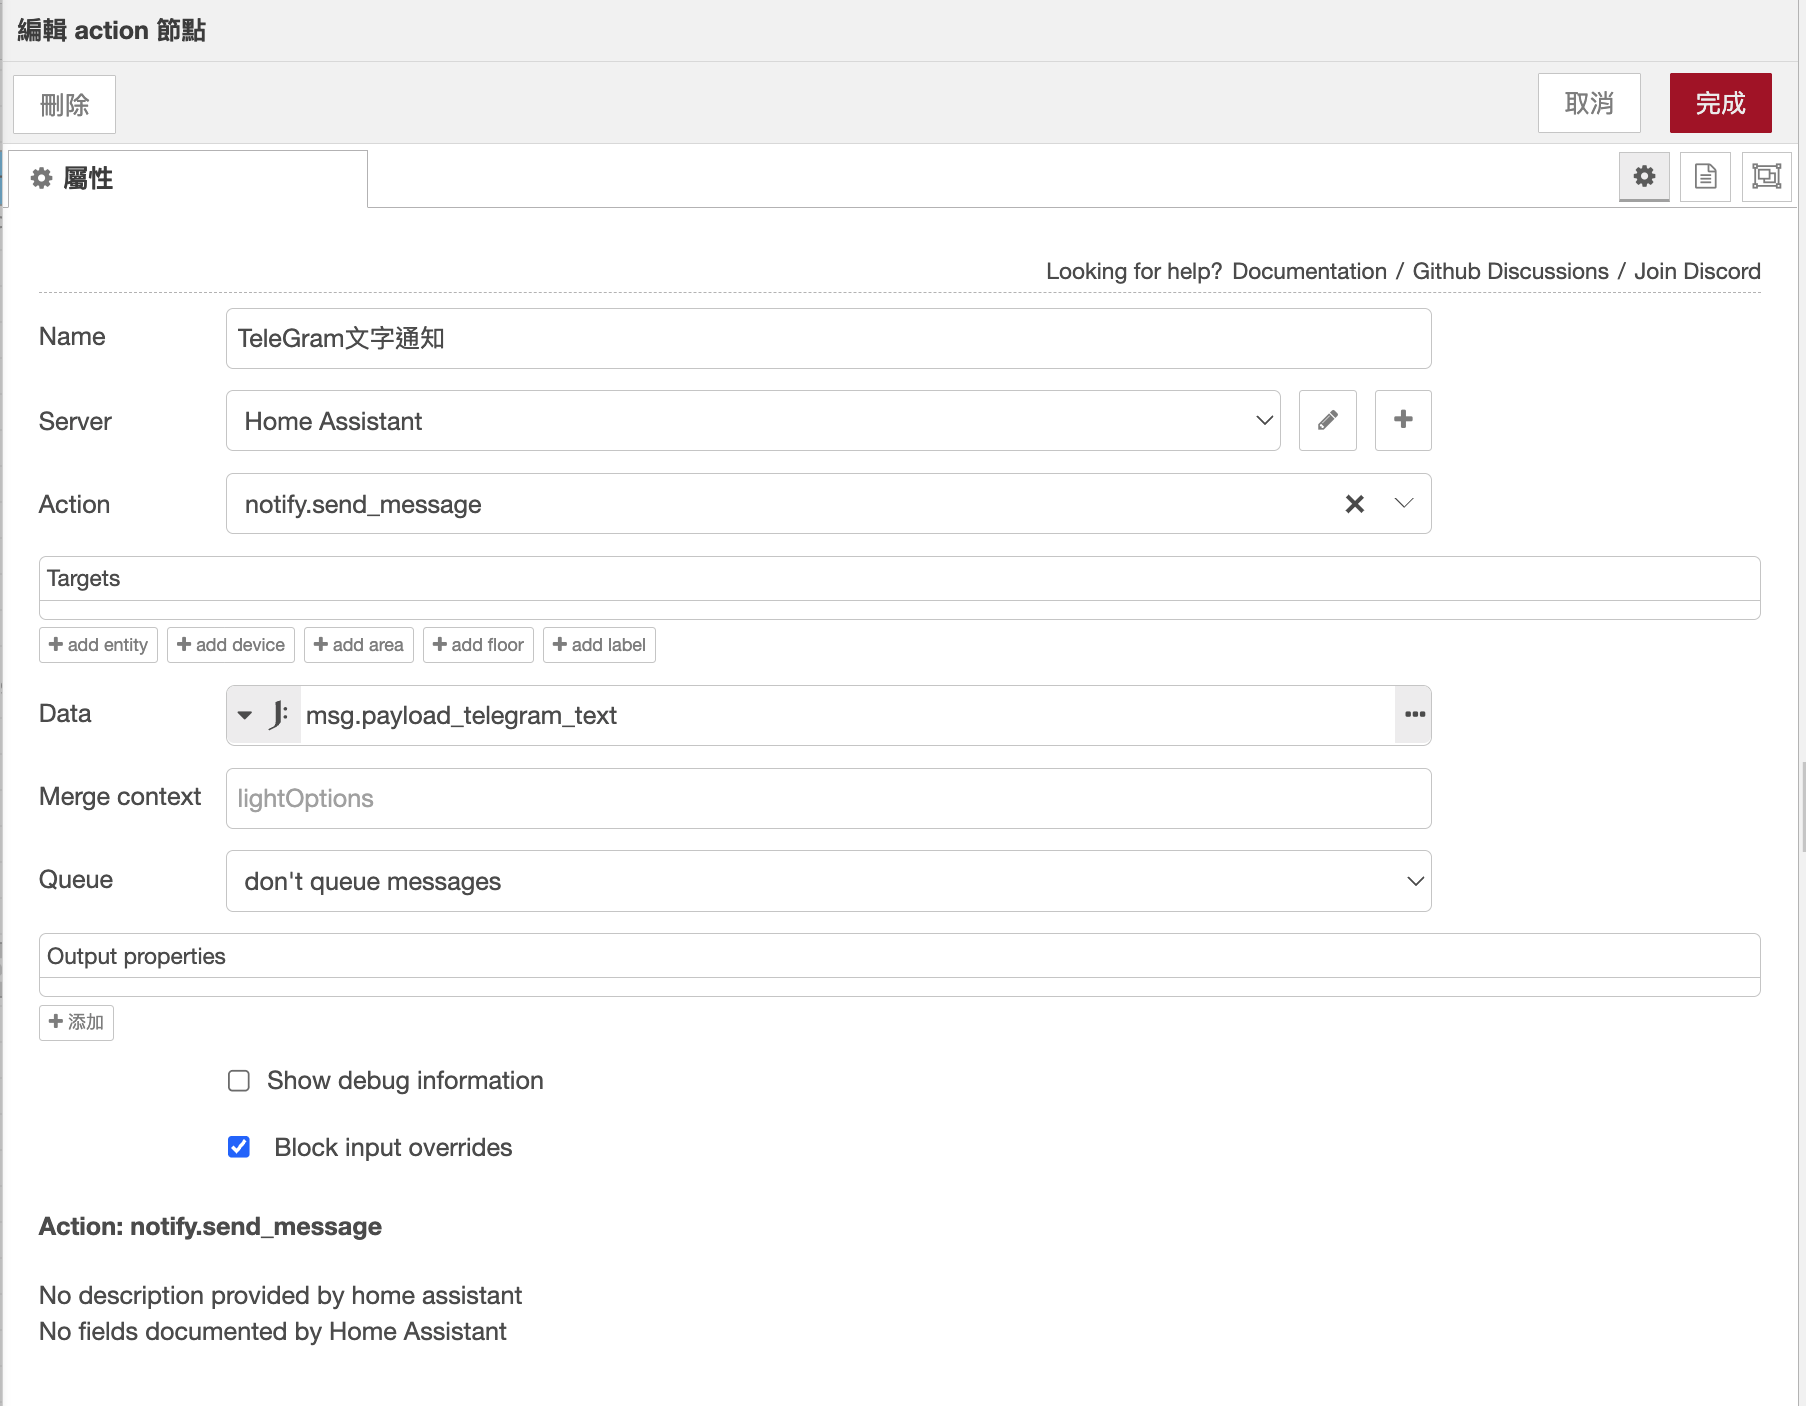1806x1406 pixels.
Task: Open the Server dropdown
Action: (752, 421)
